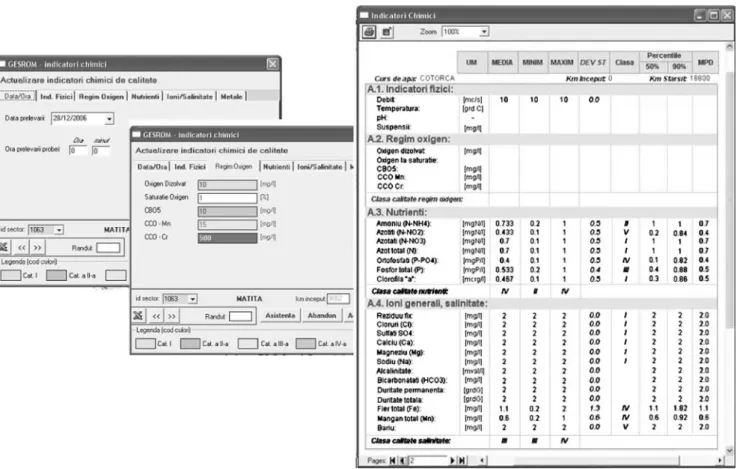The image size is (740, 469).
Task: Go to last page in report pager
Action: coord(462,461)
